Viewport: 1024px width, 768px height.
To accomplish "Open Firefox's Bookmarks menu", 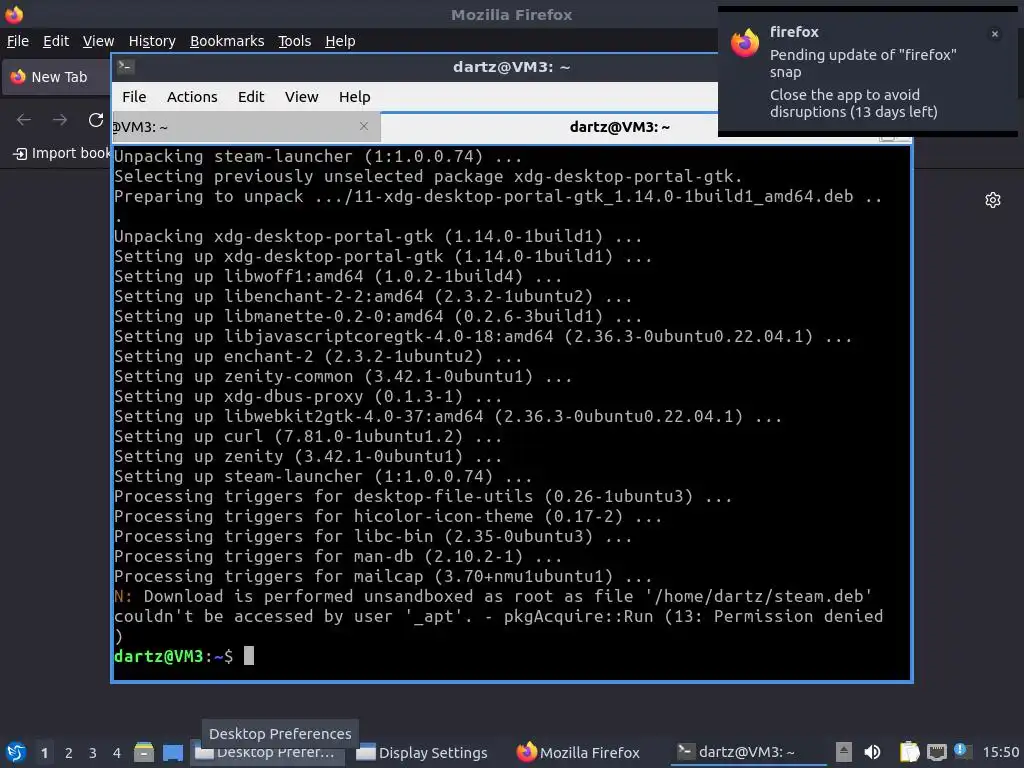I will pyautogui.click(x=227, y=41).
